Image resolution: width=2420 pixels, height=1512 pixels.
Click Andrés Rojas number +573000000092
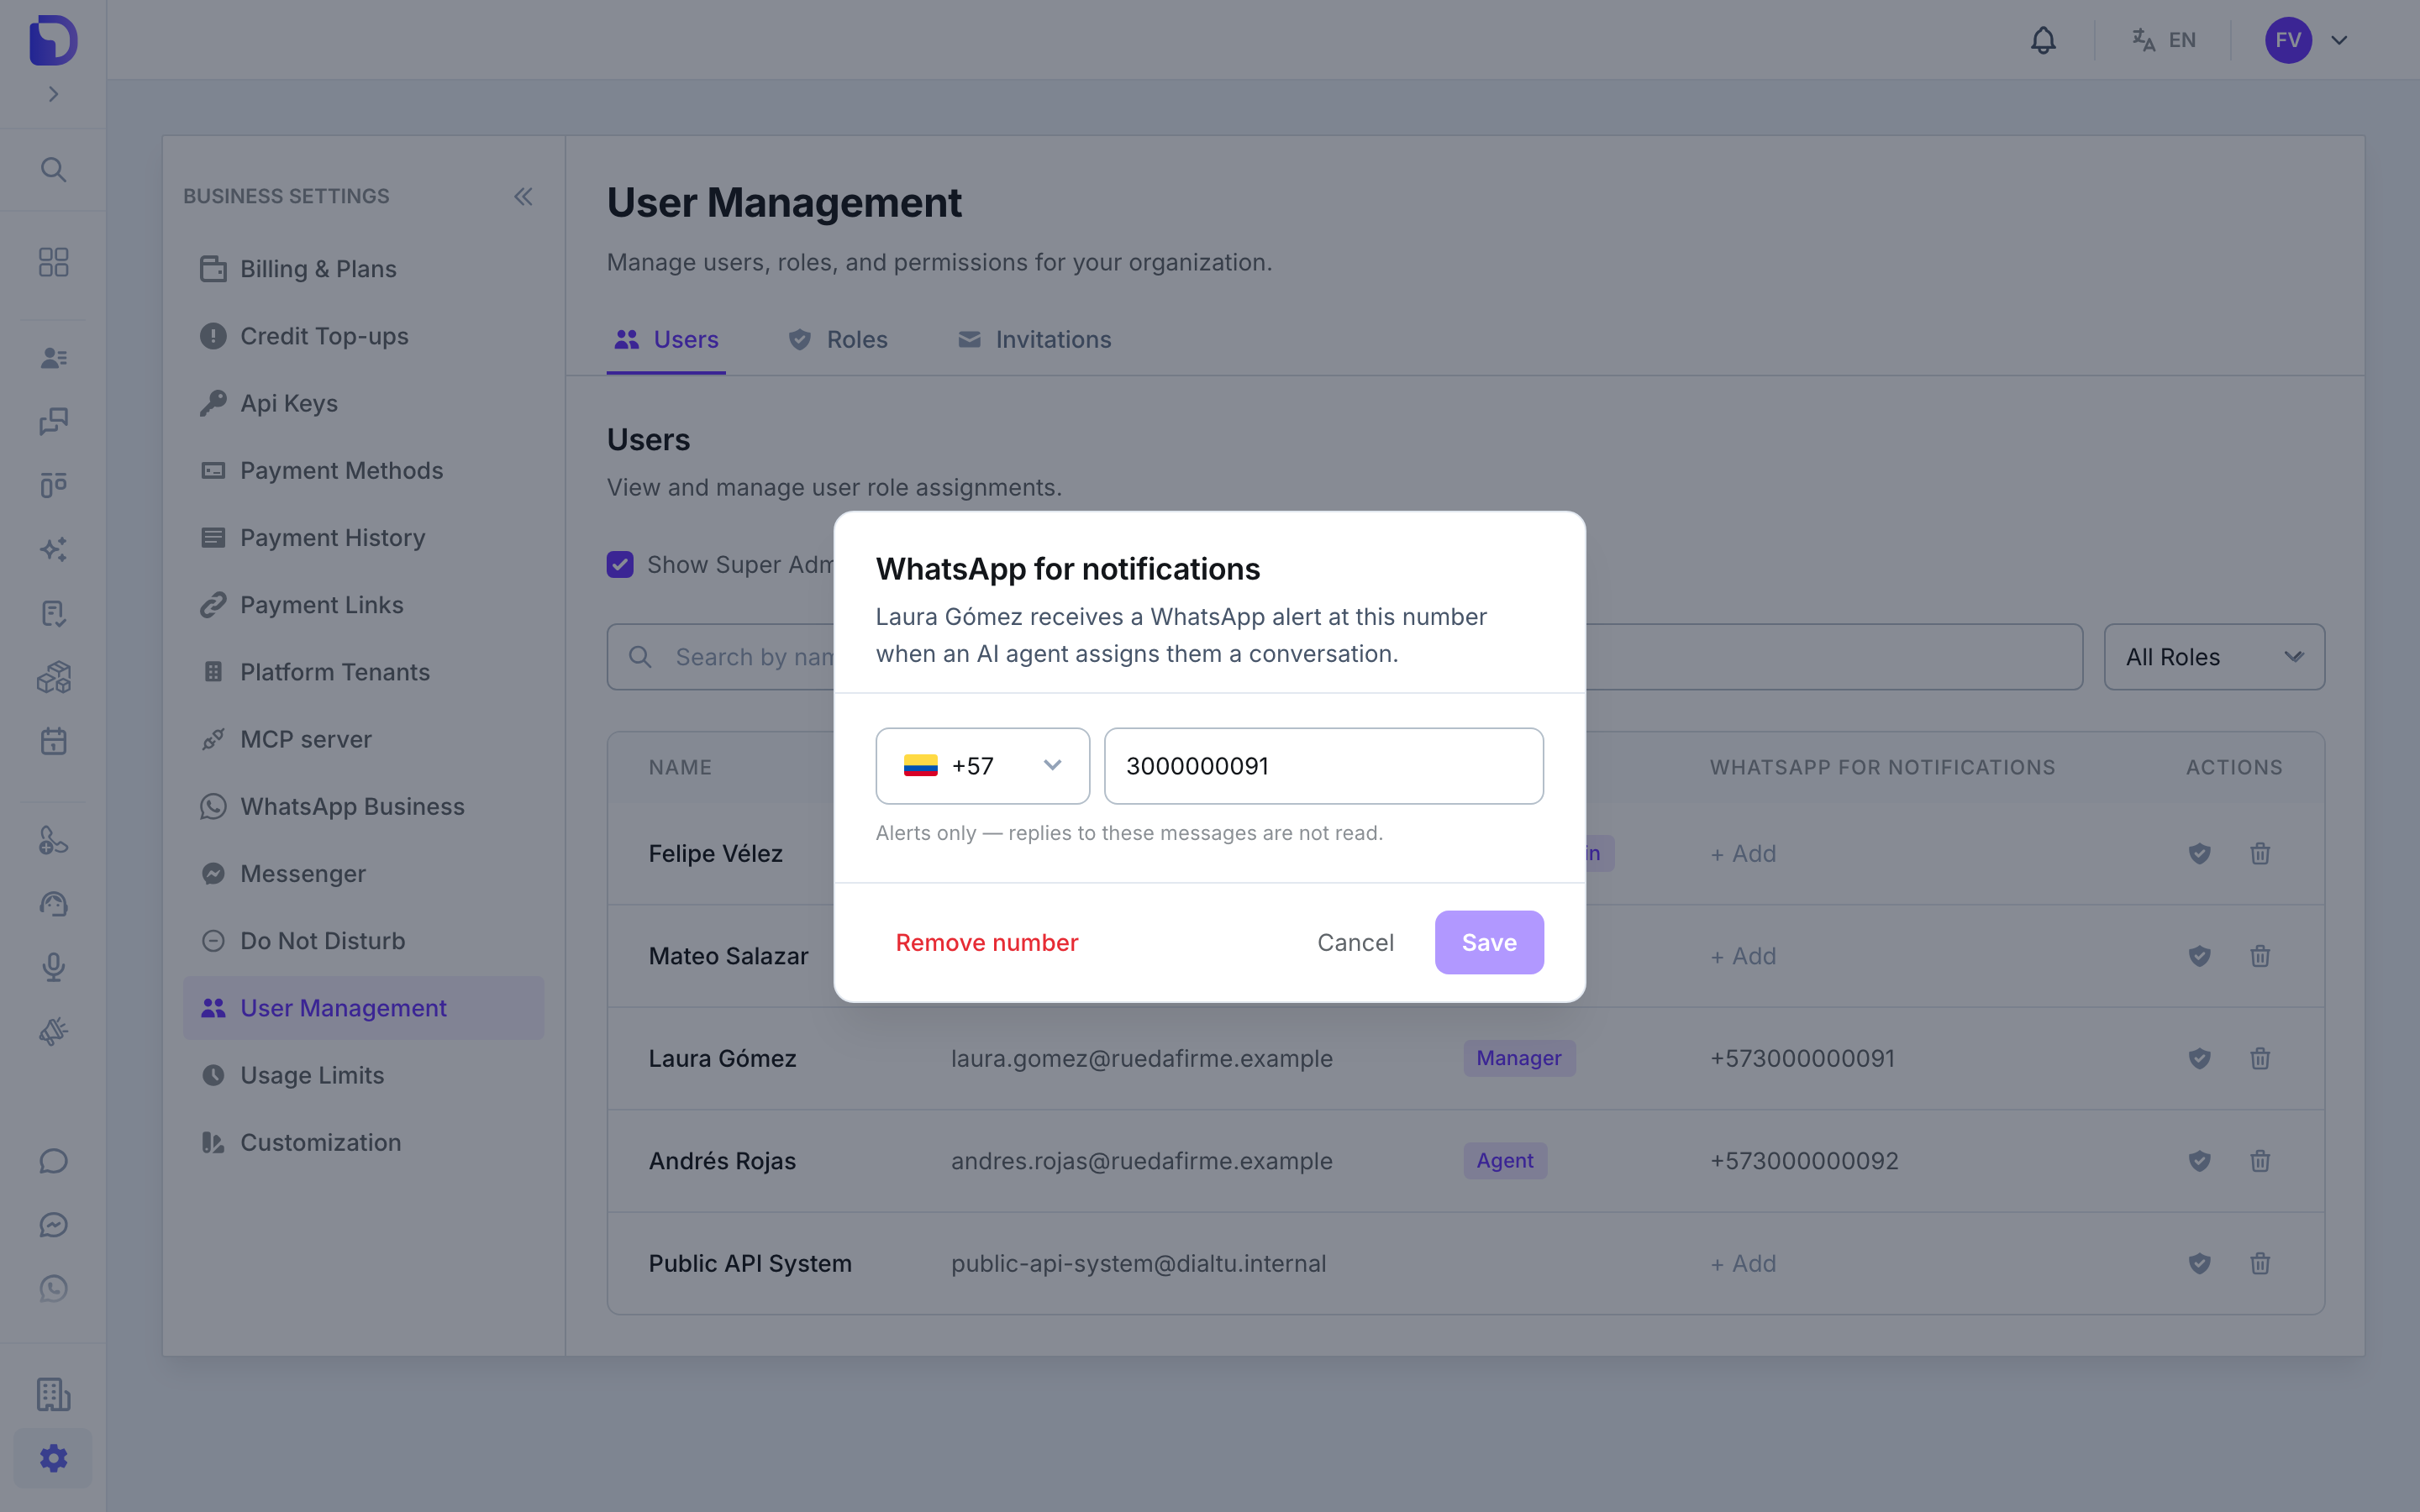[x=1803, y=1161]
